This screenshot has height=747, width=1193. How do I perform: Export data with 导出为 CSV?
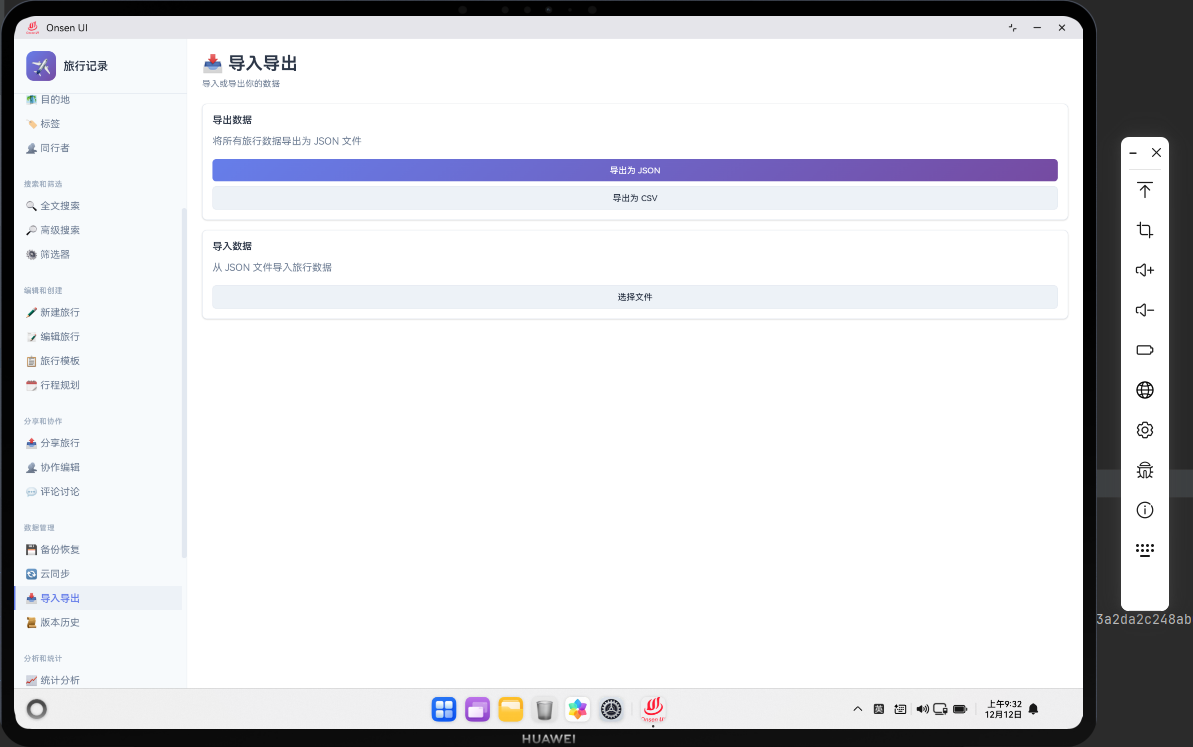pyautogui.click(x=634, y=197)
